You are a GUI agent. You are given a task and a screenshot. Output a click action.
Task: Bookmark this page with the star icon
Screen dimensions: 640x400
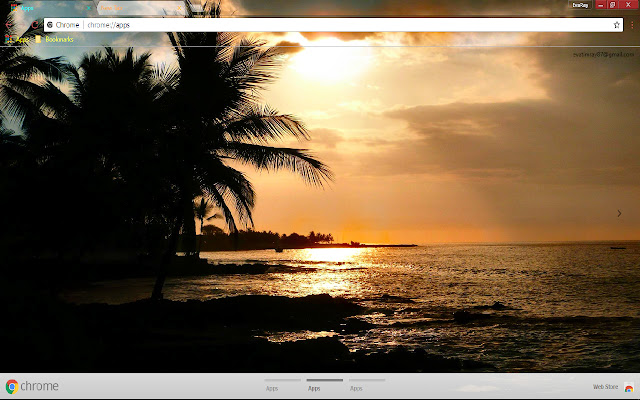pos(616,25)
